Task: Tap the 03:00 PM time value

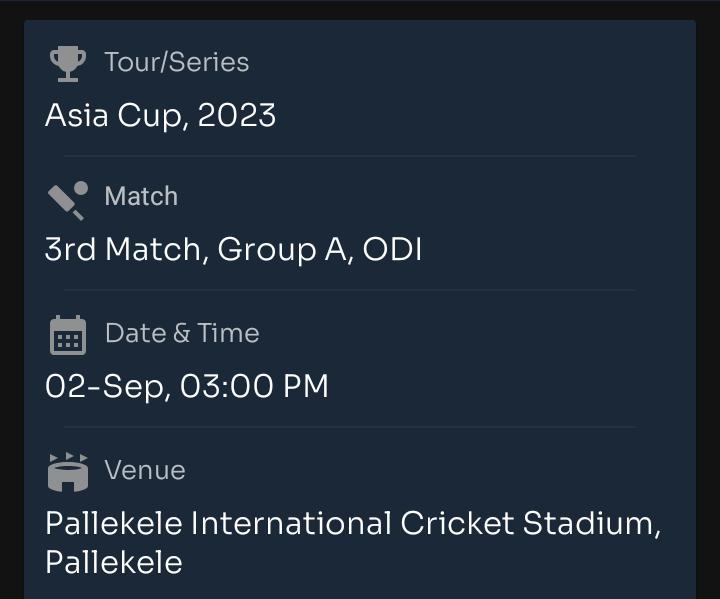Action: coord(254,387)
